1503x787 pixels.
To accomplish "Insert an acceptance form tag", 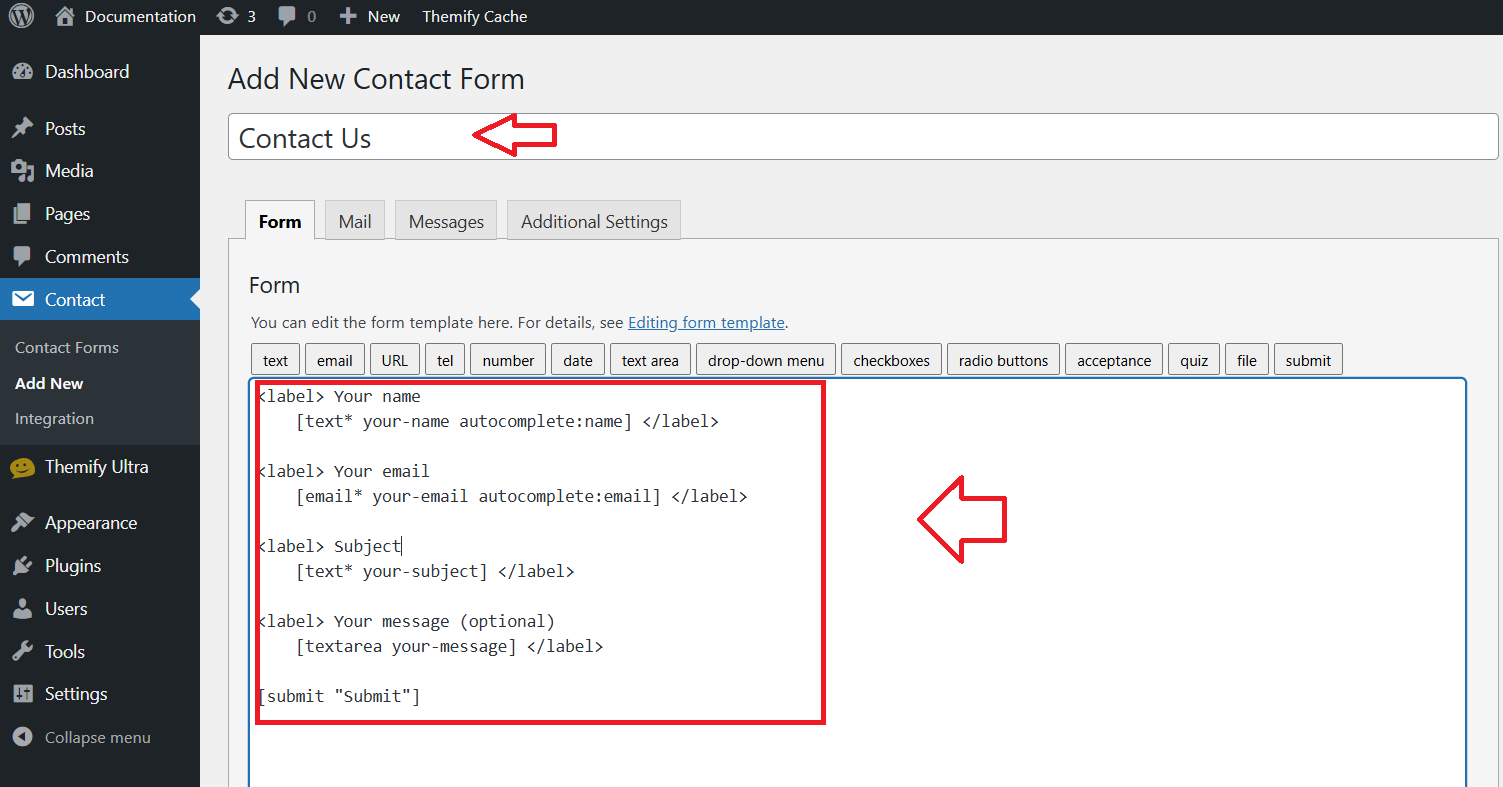I will [x=1113, y=359].
